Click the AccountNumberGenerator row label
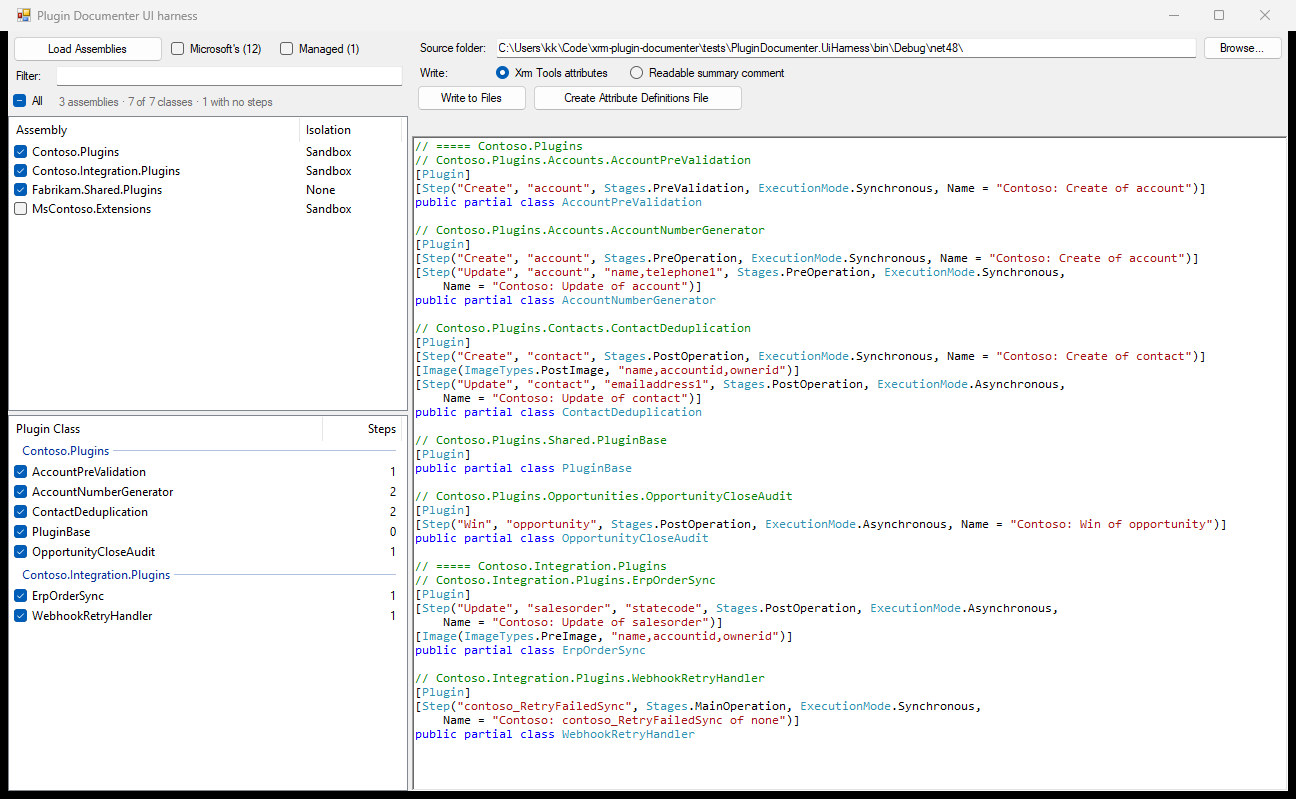The image size is (1296, 799). (x=103, y=492)
